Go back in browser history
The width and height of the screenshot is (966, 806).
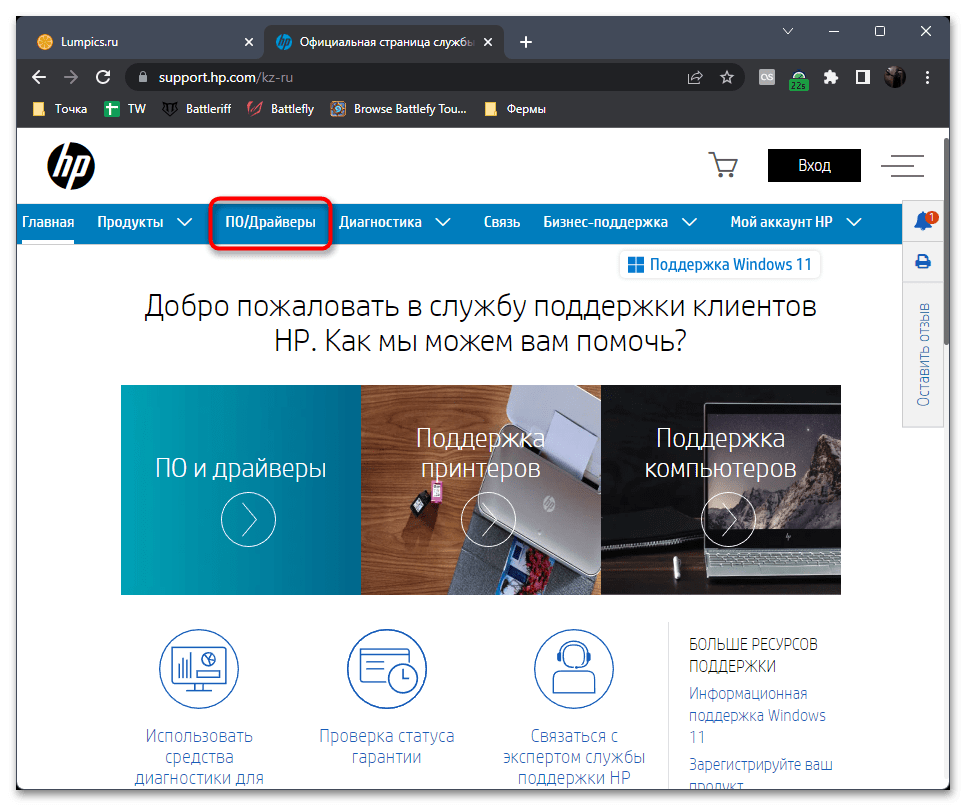(39, 77)
